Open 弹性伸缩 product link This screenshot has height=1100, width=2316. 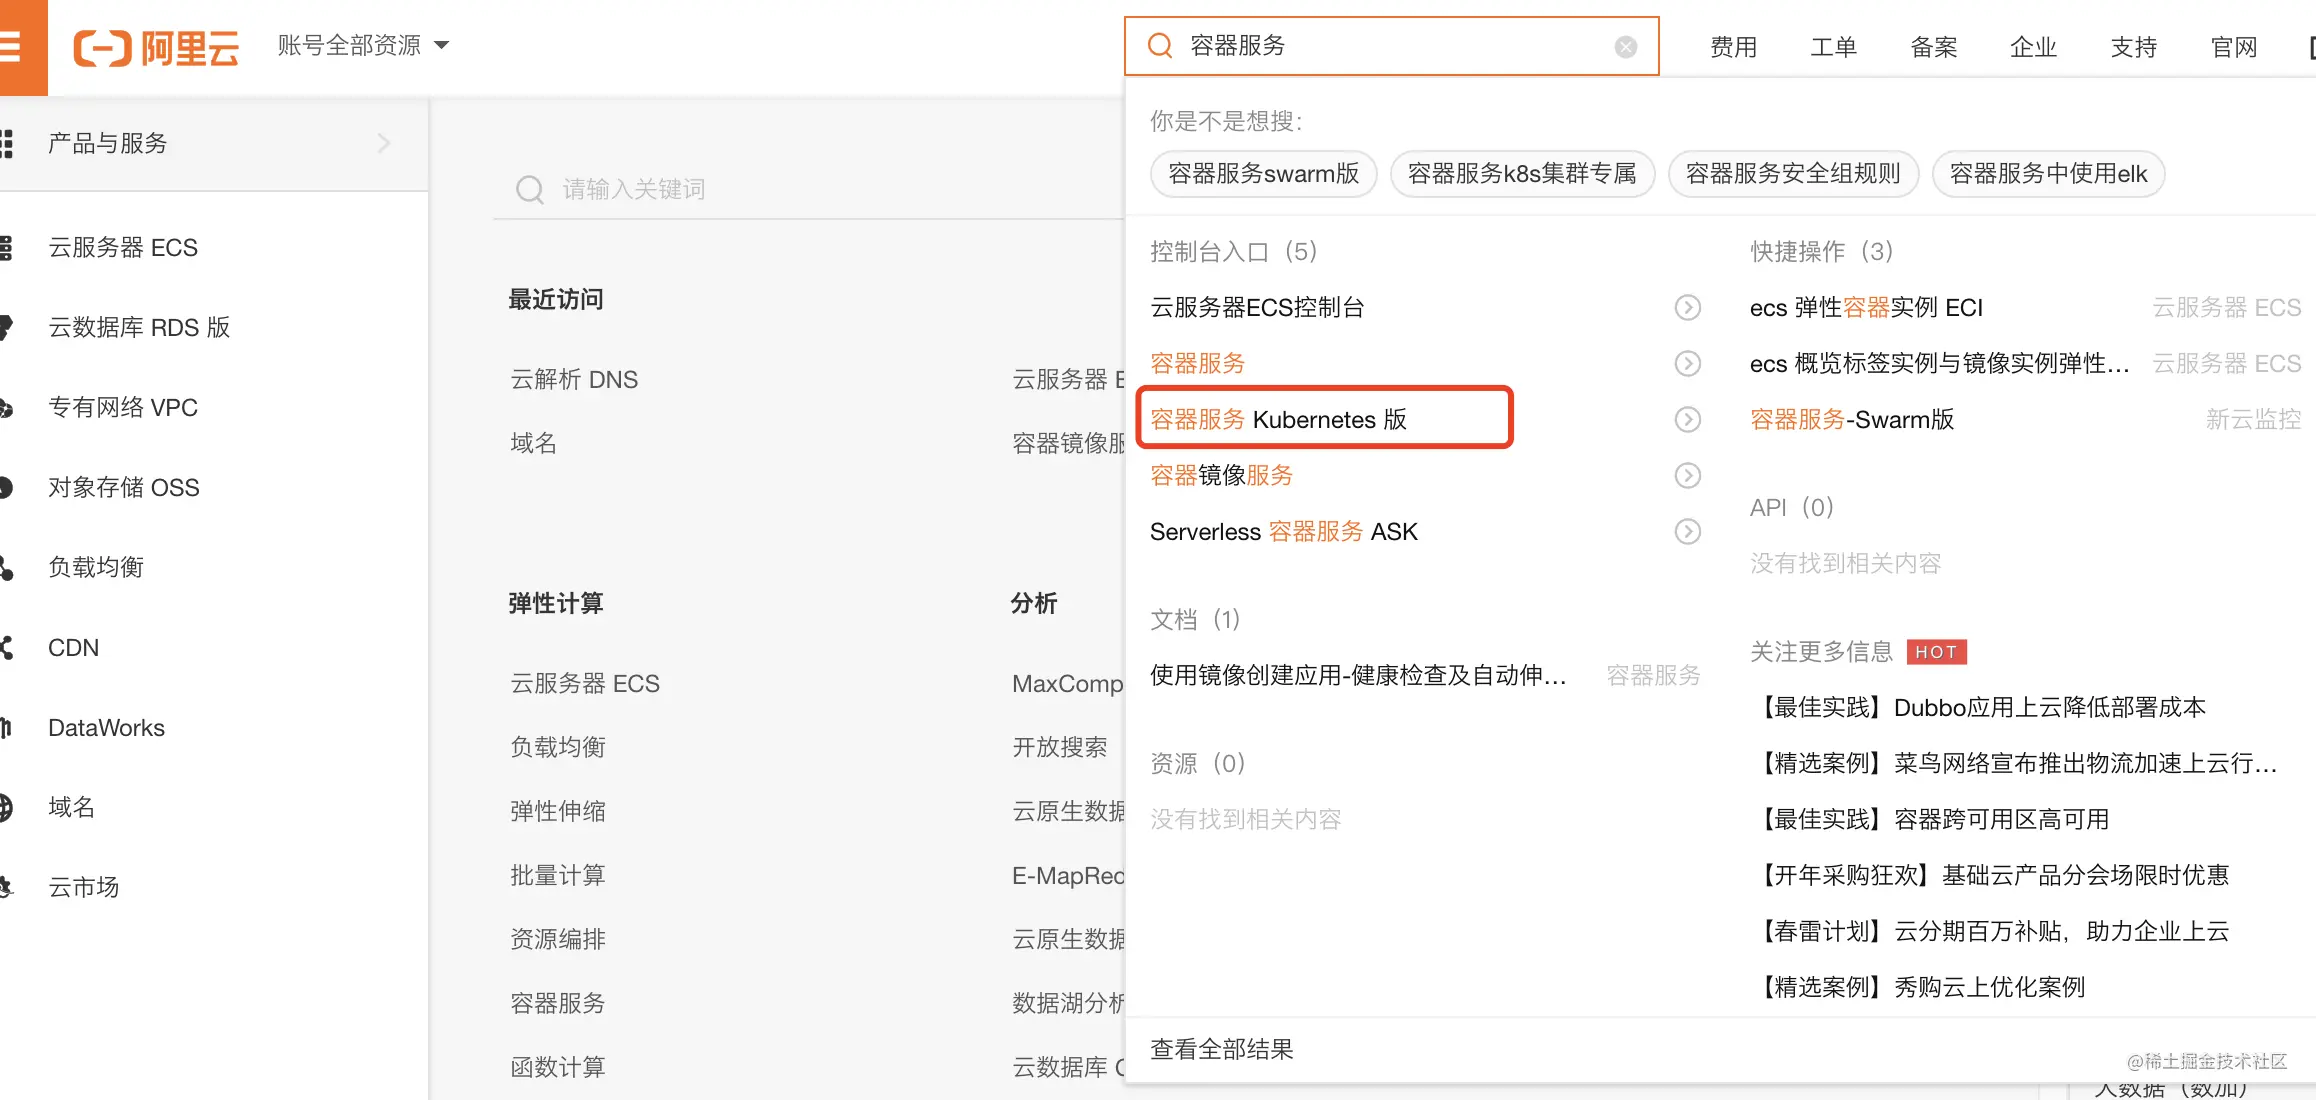point(558,811)
